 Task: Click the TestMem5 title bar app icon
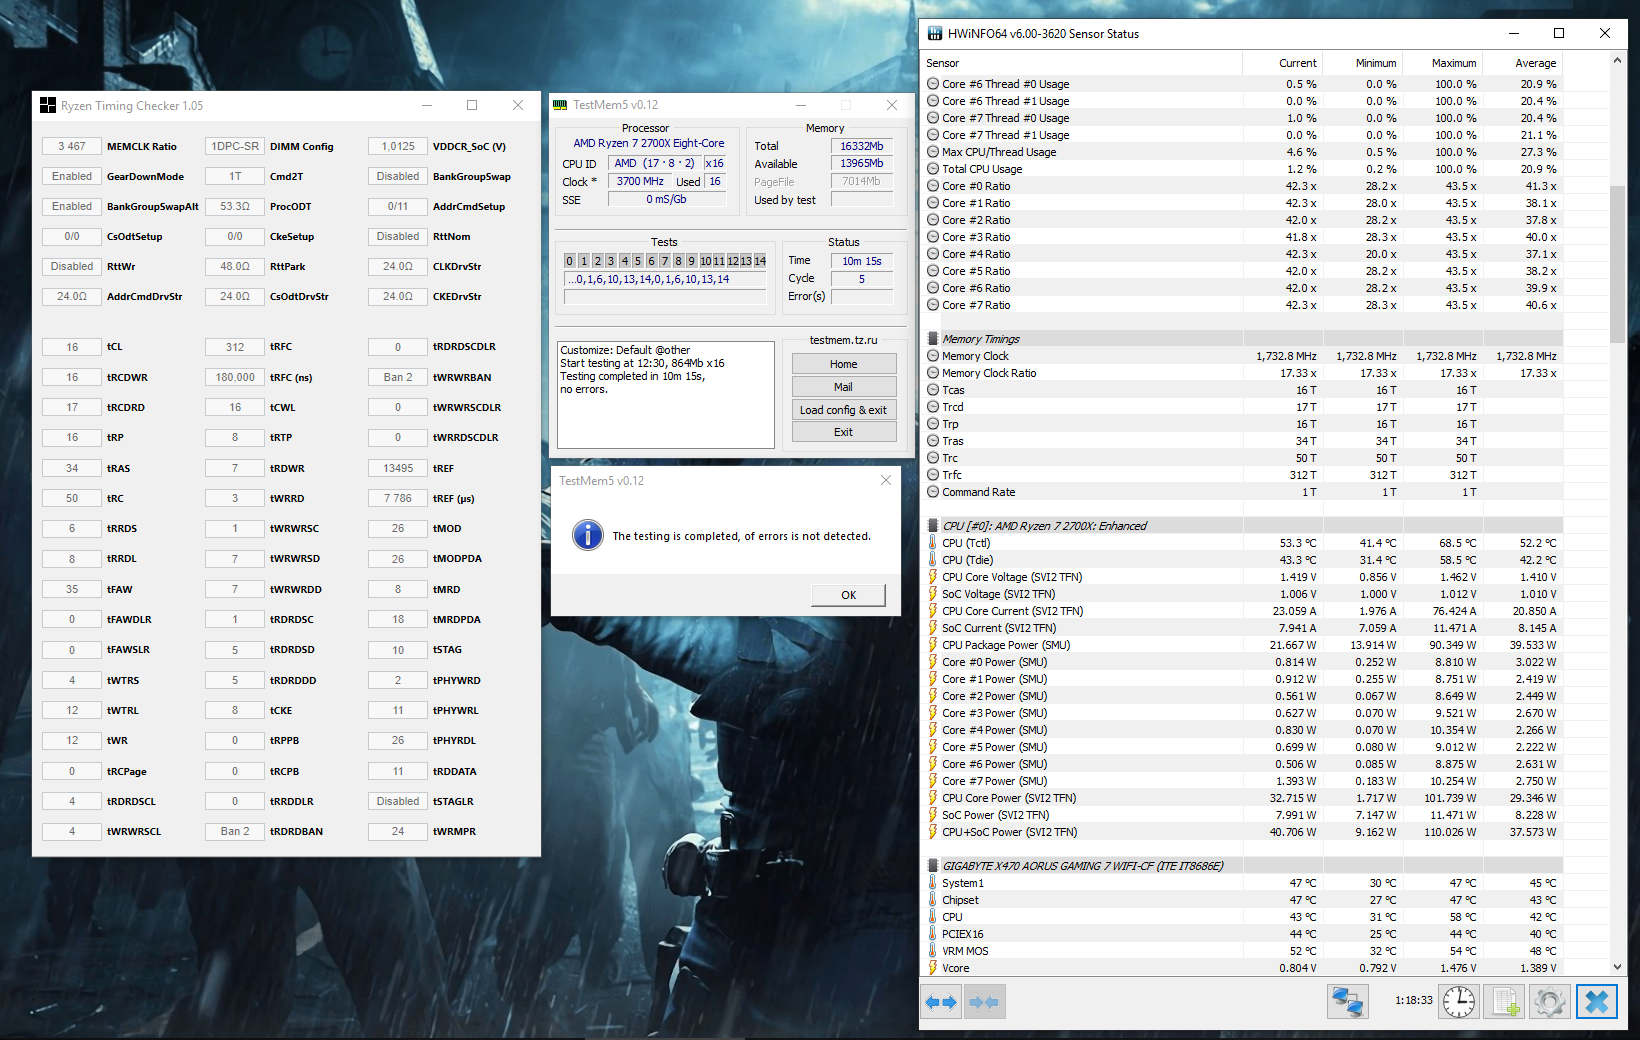(x=561, y=105)
